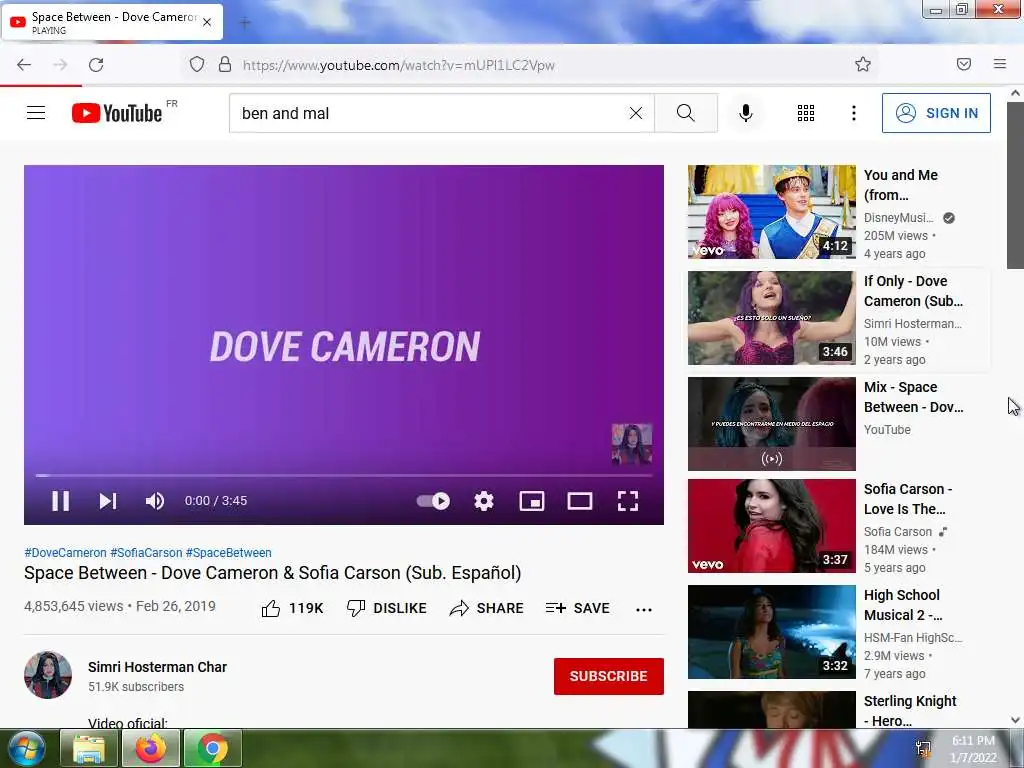Save video to playlist with SAVE
The width and height of the screenshot is (1024, 768).
click(578, 608)
